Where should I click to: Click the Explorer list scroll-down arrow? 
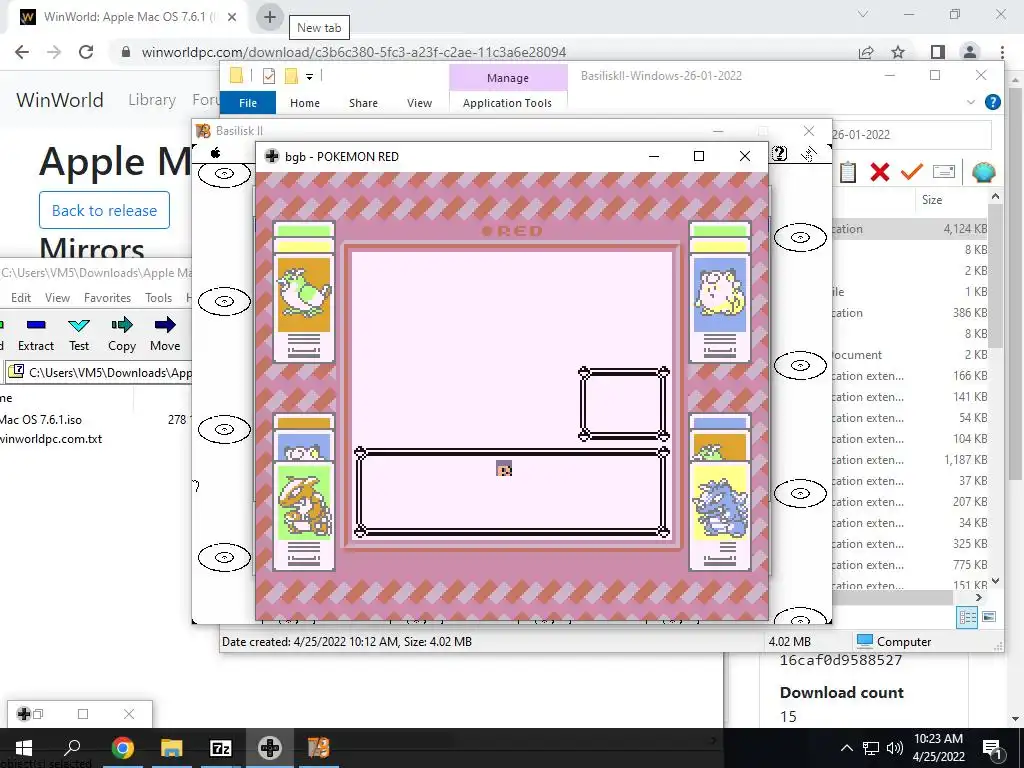pos(995,581)
